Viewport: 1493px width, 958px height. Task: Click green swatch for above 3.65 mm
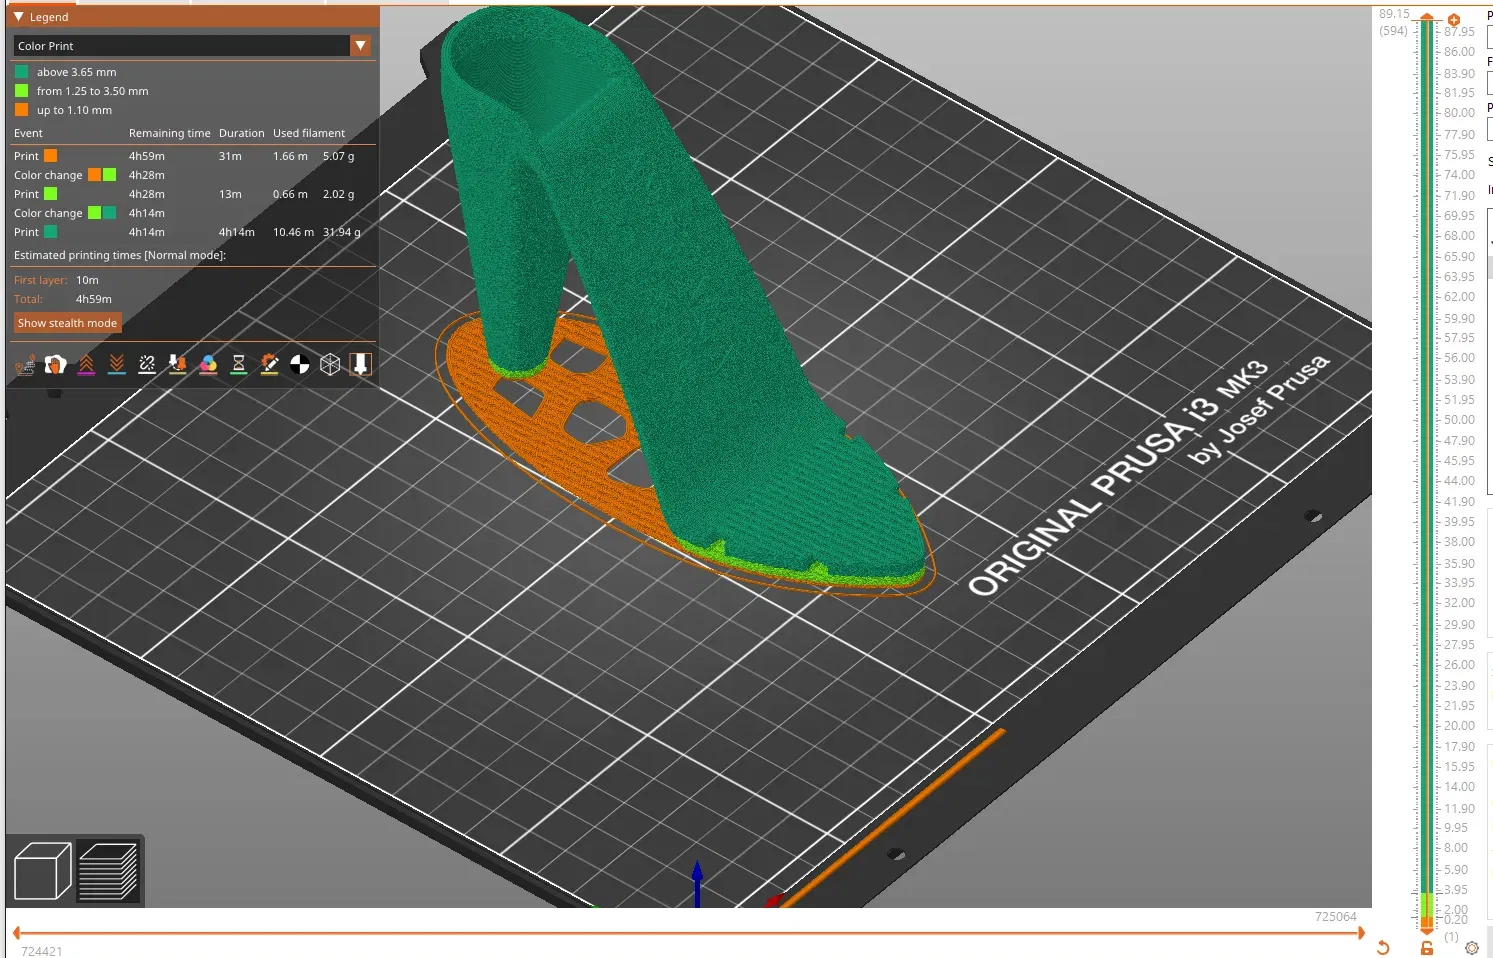(21, 72)
